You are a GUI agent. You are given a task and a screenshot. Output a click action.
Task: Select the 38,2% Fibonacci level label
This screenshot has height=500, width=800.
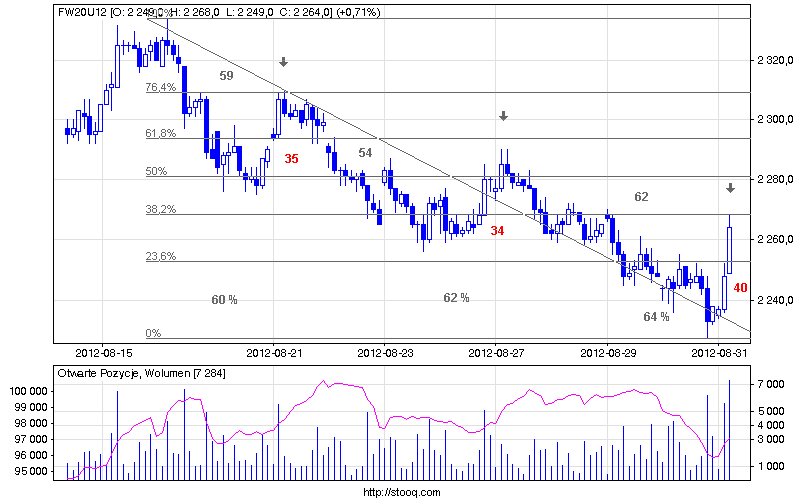161,209
